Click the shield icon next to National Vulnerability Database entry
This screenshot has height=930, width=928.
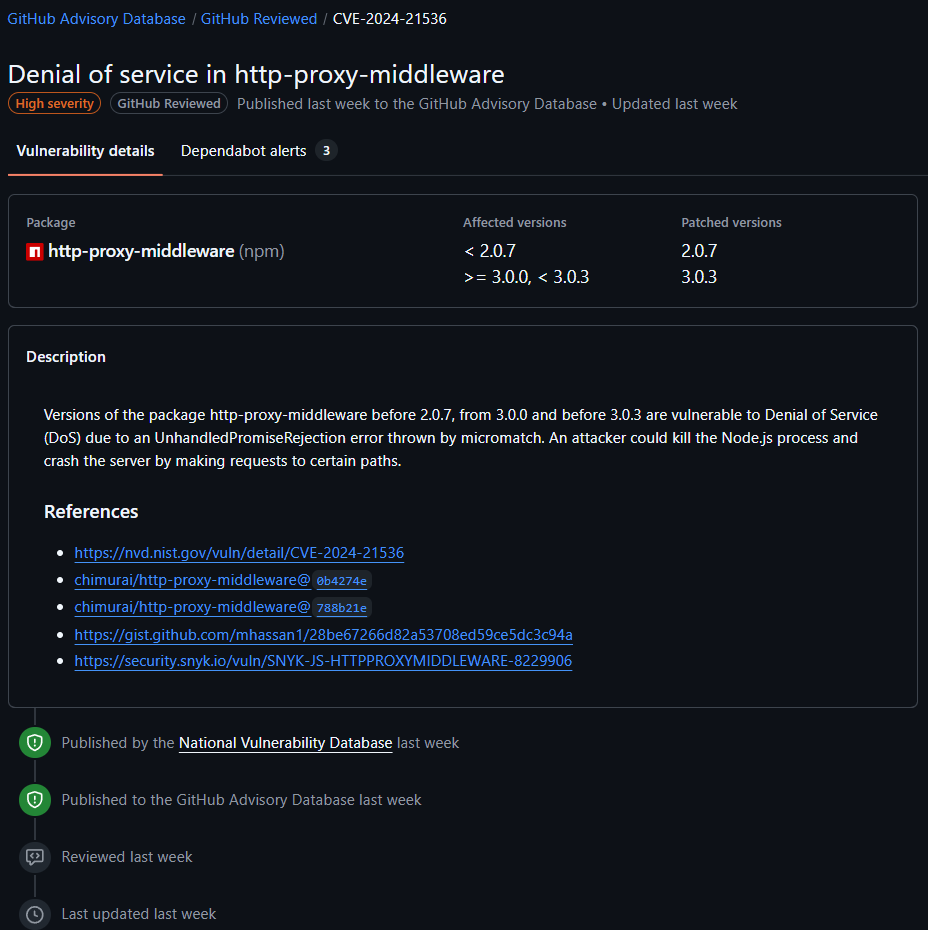click(34, 742)
